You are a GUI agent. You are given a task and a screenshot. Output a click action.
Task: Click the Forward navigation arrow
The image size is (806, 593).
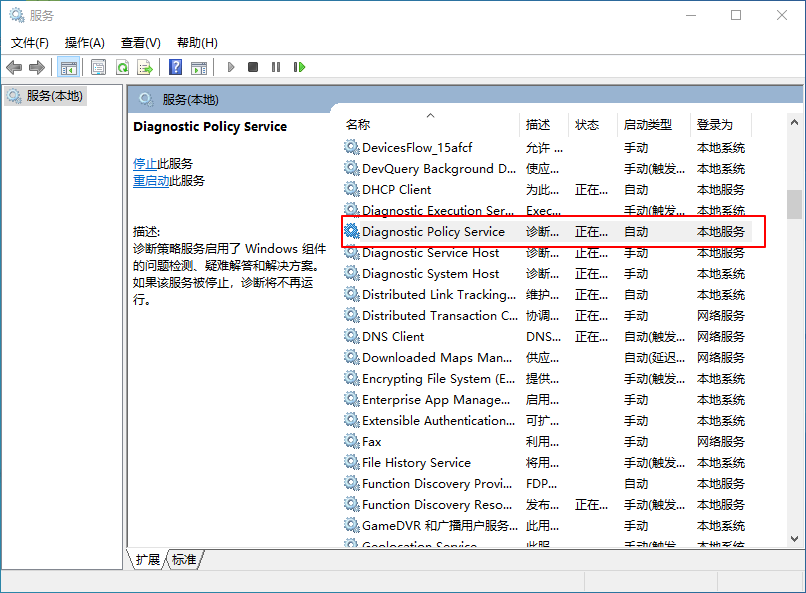tap(39, 67)
